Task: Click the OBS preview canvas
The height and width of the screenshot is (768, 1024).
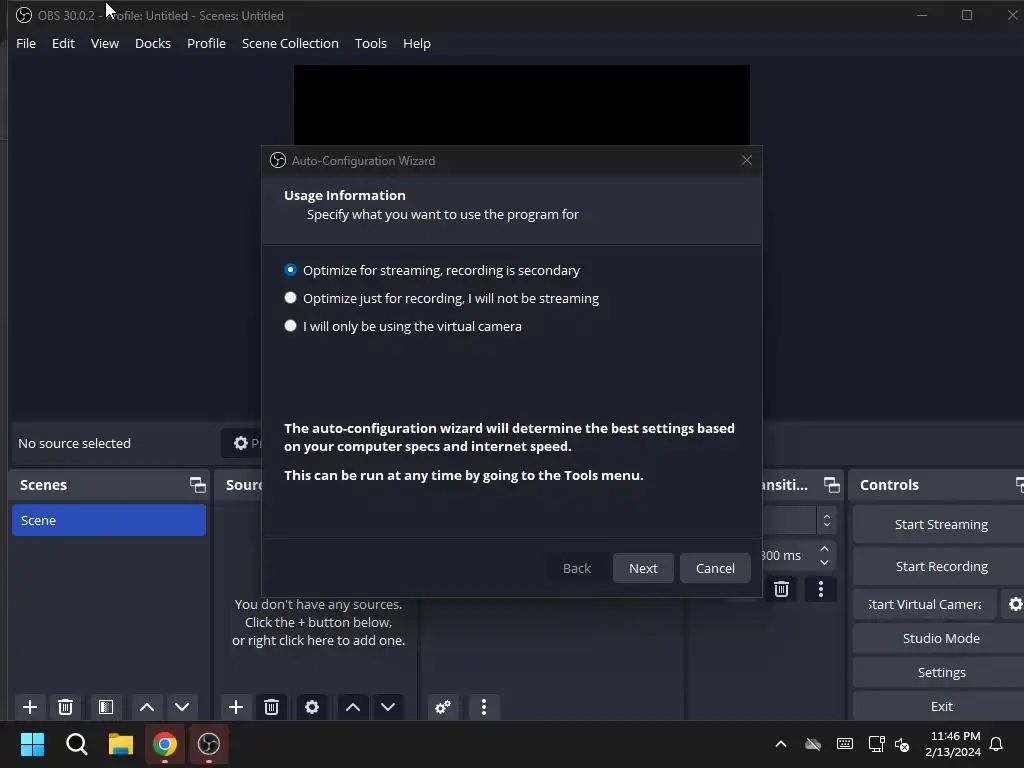Action: 522,104
